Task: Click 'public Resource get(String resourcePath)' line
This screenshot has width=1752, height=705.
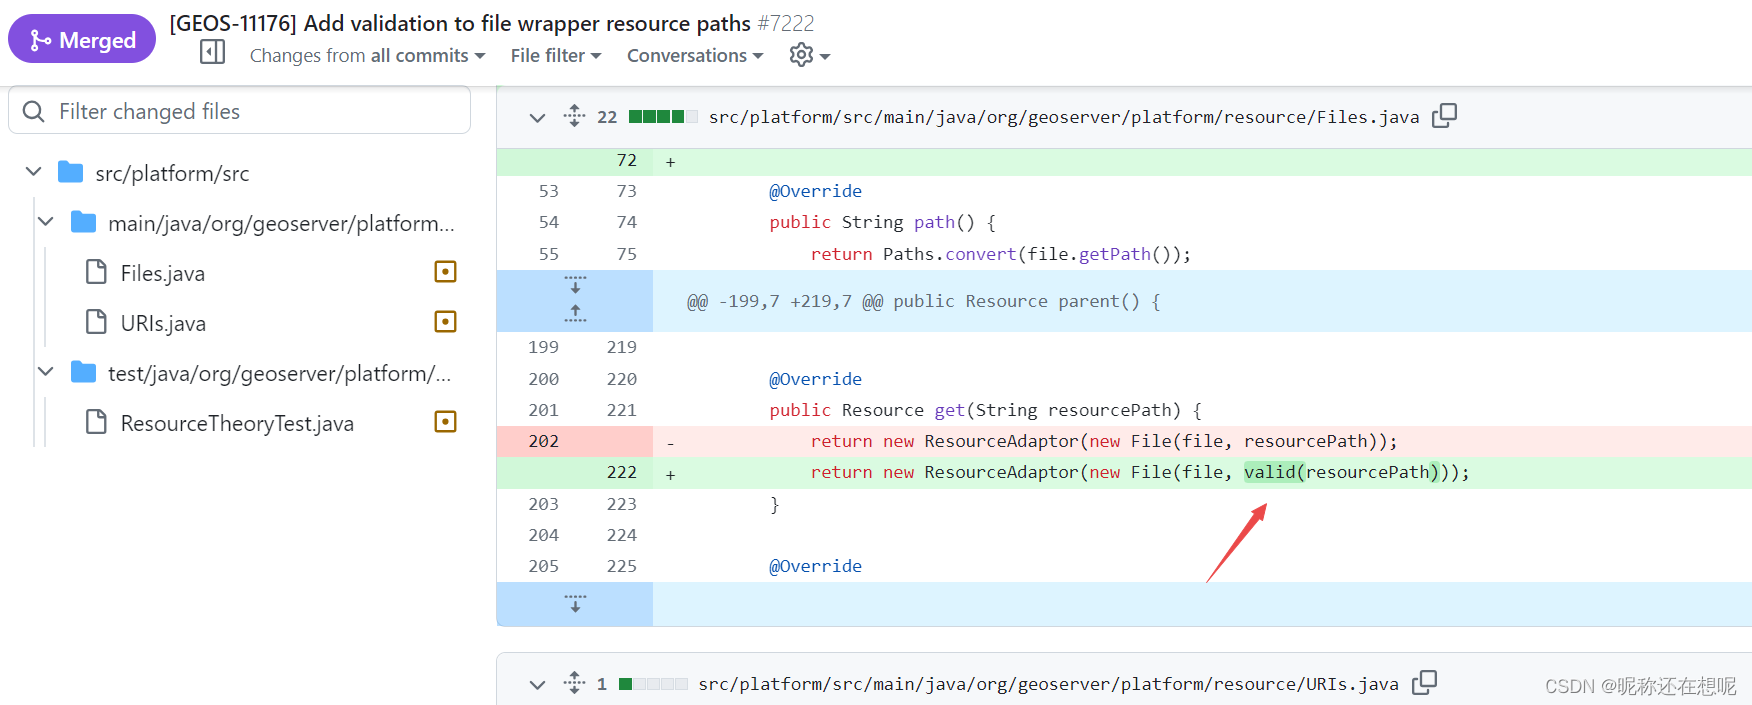Action: pyautogui.click(x=985, y=410)
